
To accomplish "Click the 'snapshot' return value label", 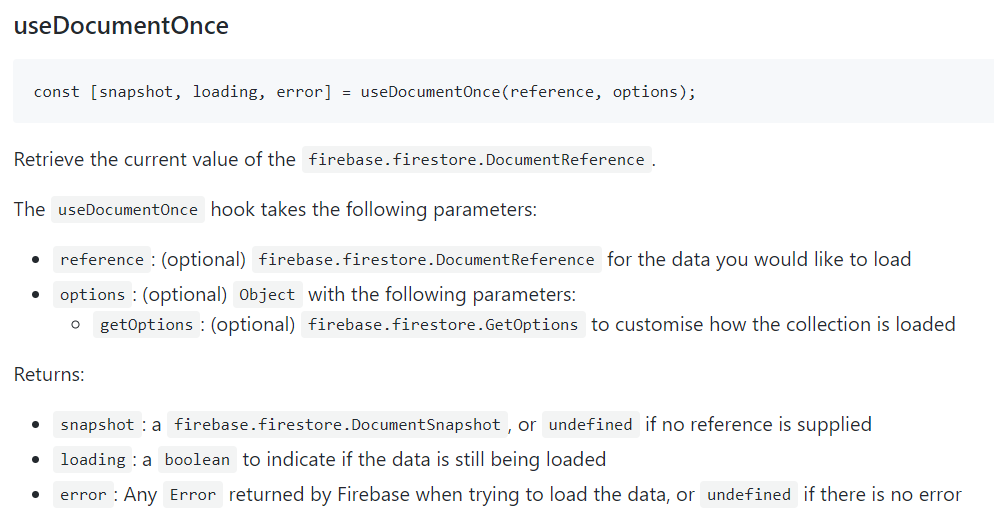I will 97,425.
